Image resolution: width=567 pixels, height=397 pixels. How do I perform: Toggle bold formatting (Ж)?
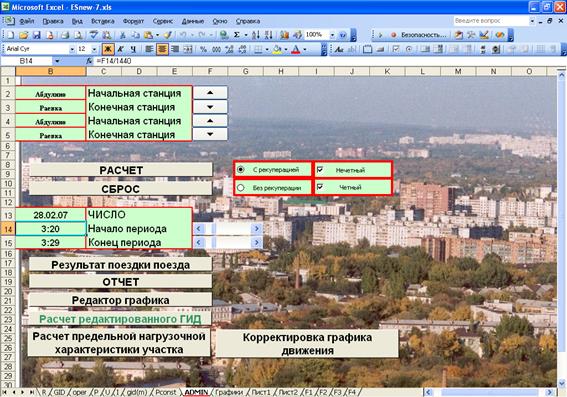[108, 49]
